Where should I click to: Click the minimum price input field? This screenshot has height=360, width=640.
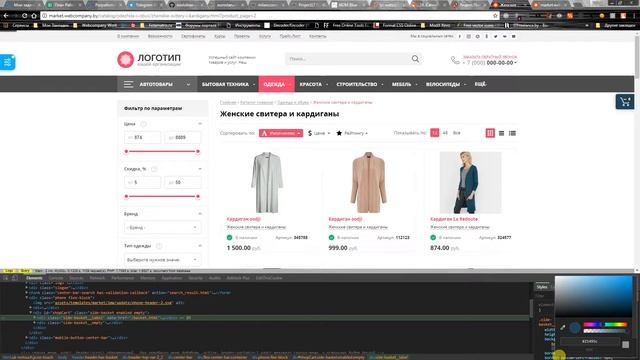142,138
